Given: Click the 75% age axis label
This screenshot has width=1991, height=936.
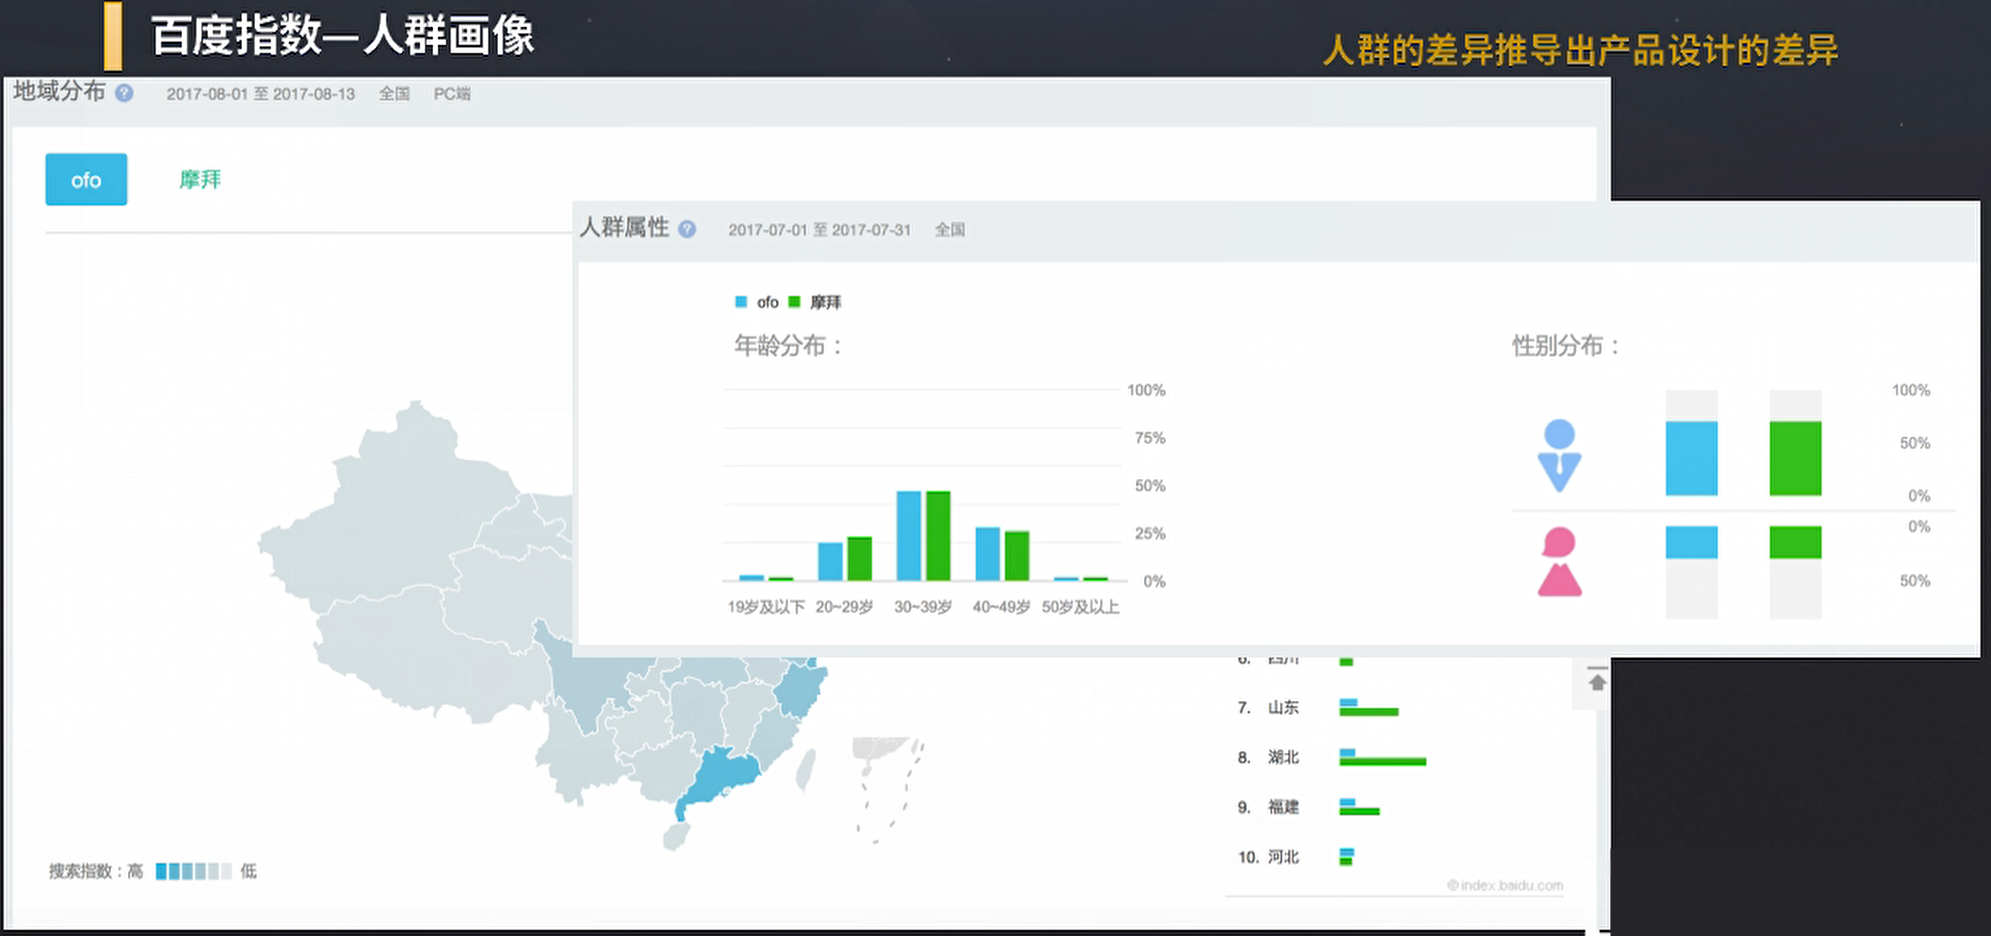Looking at the screenshot, I should (x=1150, y=438).
